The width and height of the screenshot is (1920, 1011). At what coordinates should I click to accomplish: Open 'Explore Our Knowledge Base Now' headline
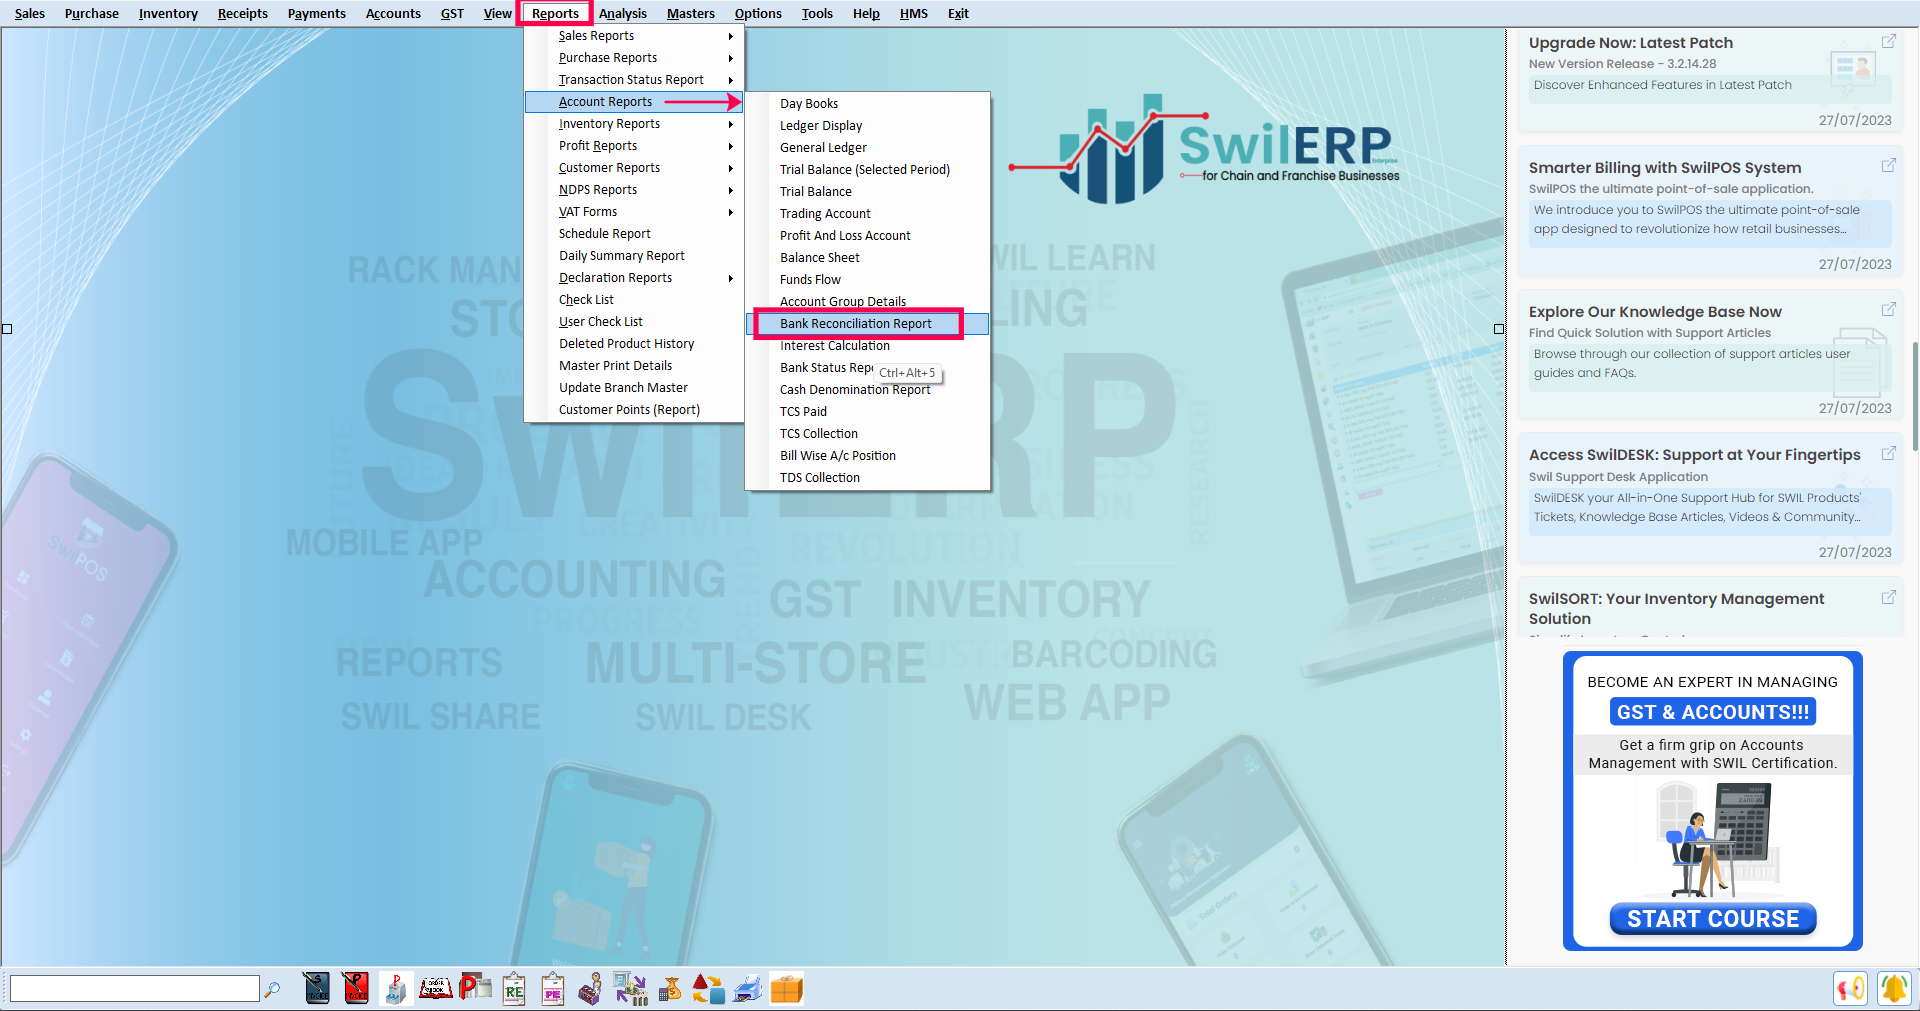pos(1654,312)
